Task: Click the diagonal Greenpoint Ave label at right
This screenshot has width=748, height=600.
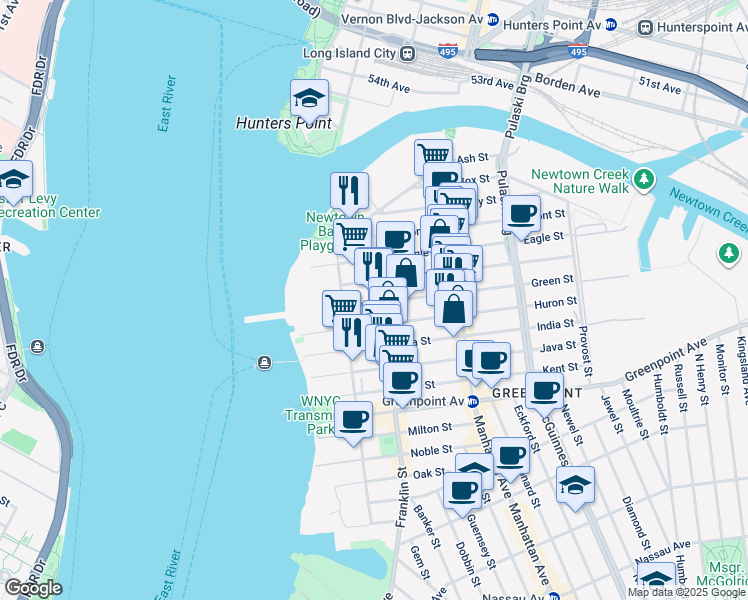Action: [665, 360]
